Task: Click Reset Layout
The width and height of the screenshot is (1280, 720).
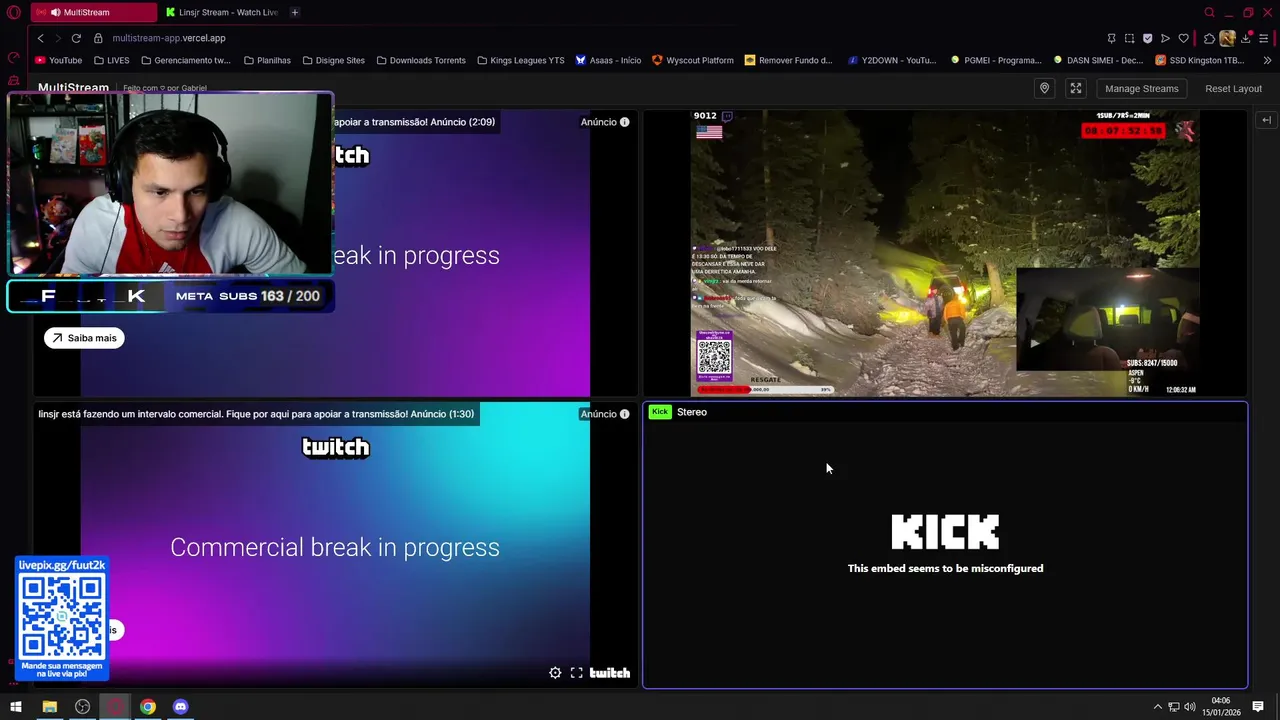Action: tap(1233, 88)
